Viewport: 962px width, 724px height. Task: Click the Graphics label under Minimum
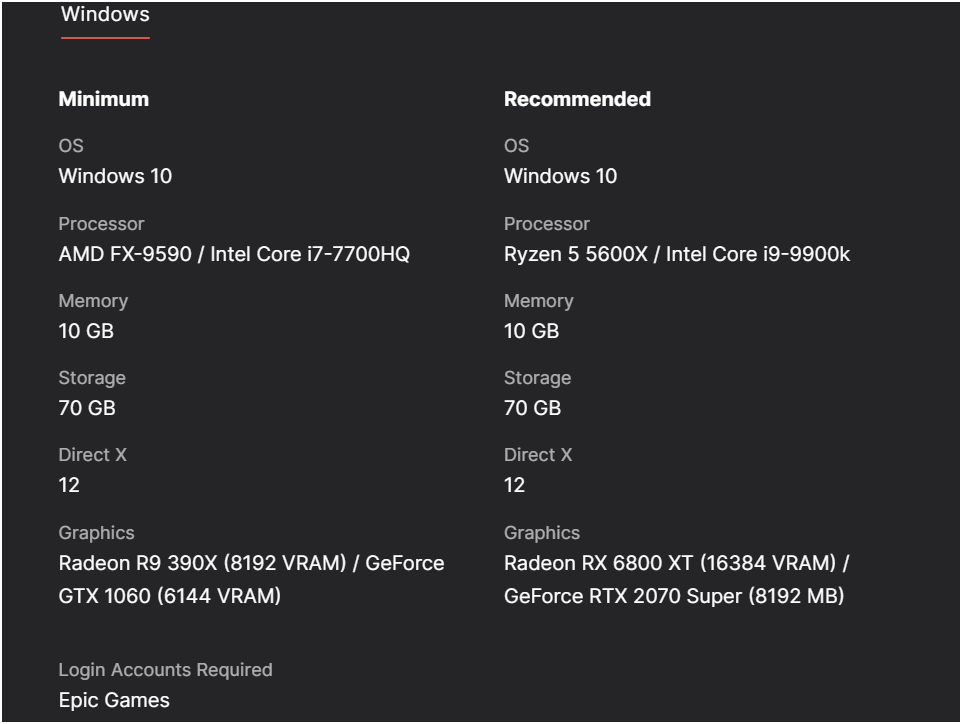(96, 533)
